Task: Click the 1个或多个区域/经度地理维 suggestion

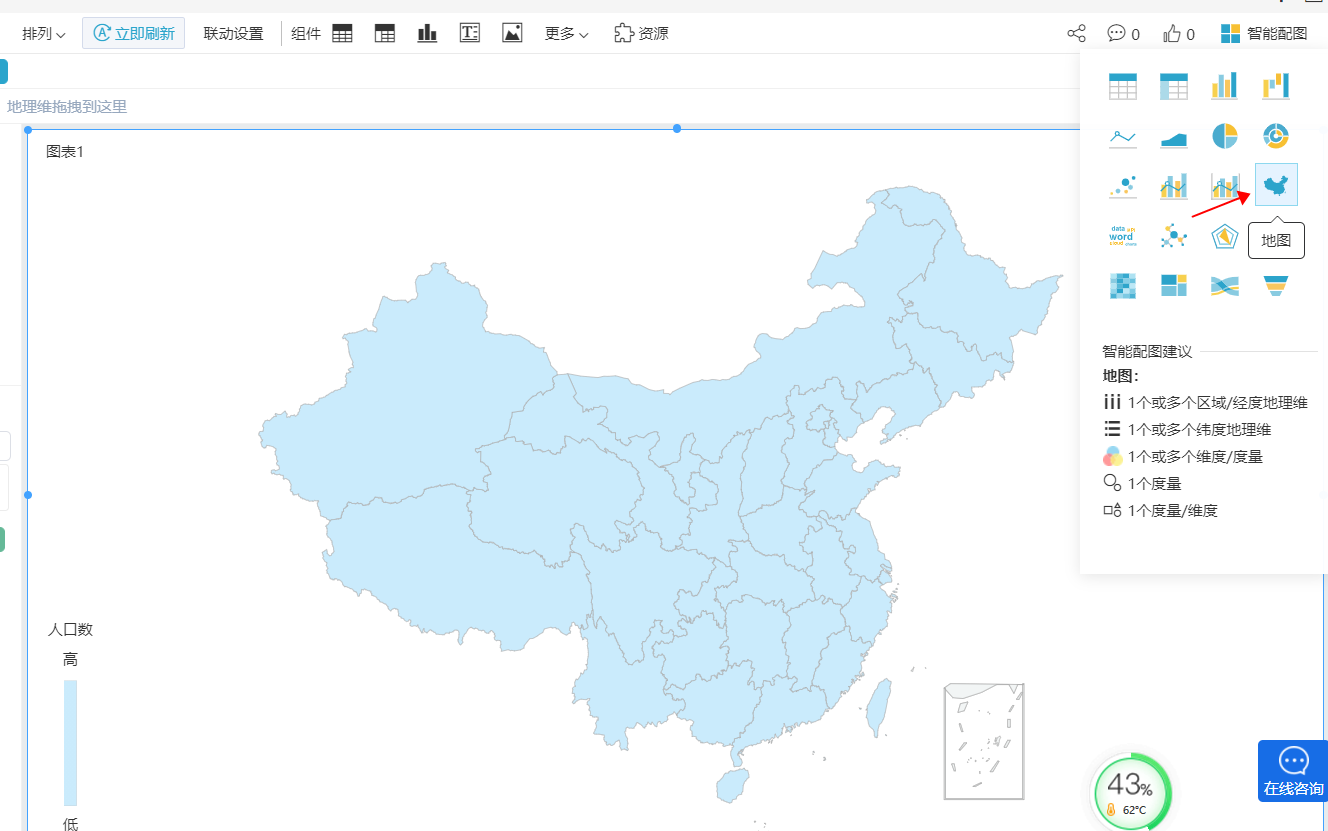Action: click(x=1205, y=403)
